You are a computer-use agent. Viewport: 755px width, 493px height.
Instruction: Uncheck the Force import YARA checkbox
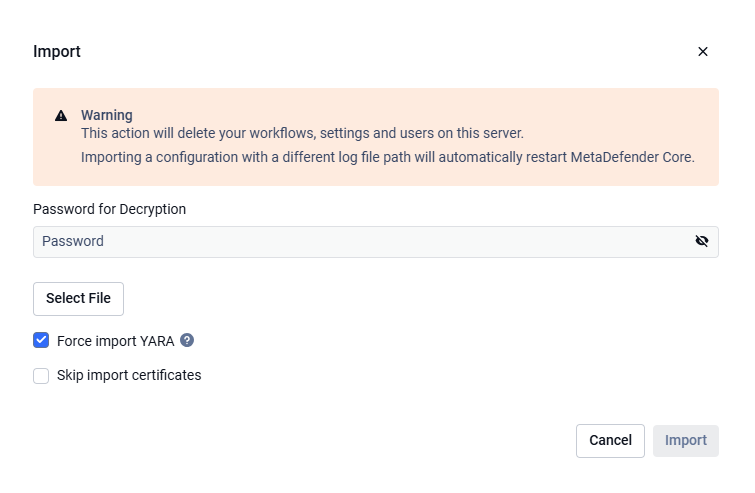[41, 340]
